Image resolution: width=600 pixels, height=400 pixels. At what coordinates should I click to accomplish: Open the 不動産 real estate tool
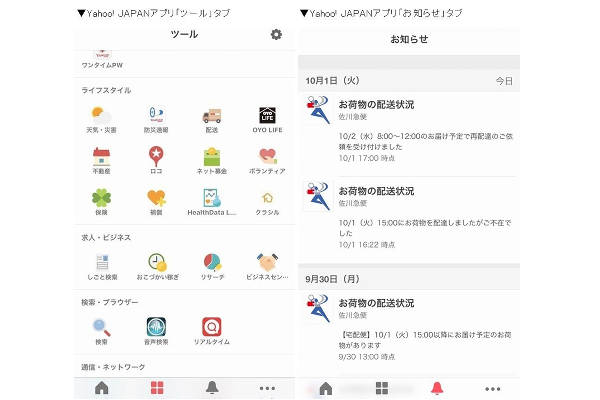tap(101, 161)
